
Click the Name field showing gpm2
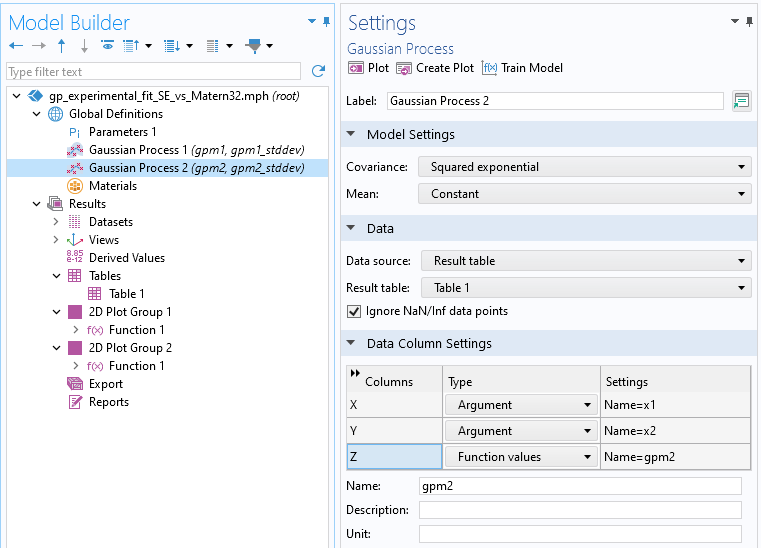coord(580,486)
